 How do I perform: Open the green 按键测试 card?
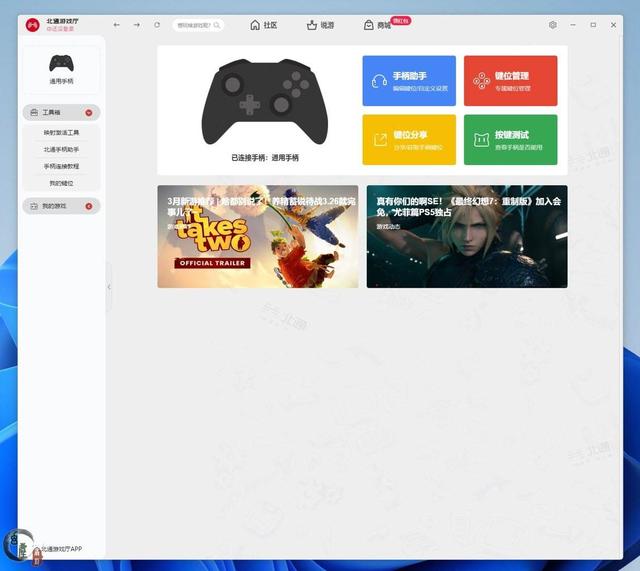[511, 140]
